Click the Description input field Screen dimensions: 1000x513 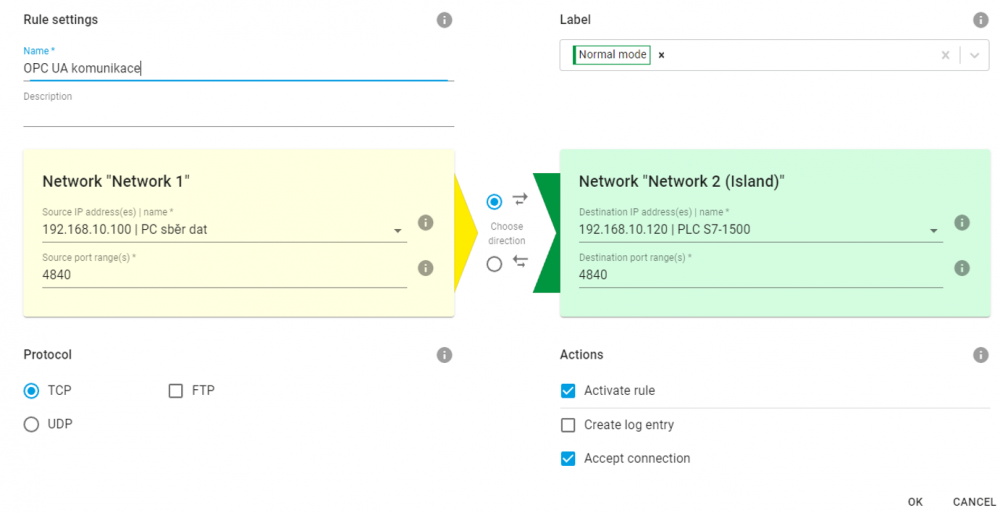pyautogui.click(x=239, y=115)
